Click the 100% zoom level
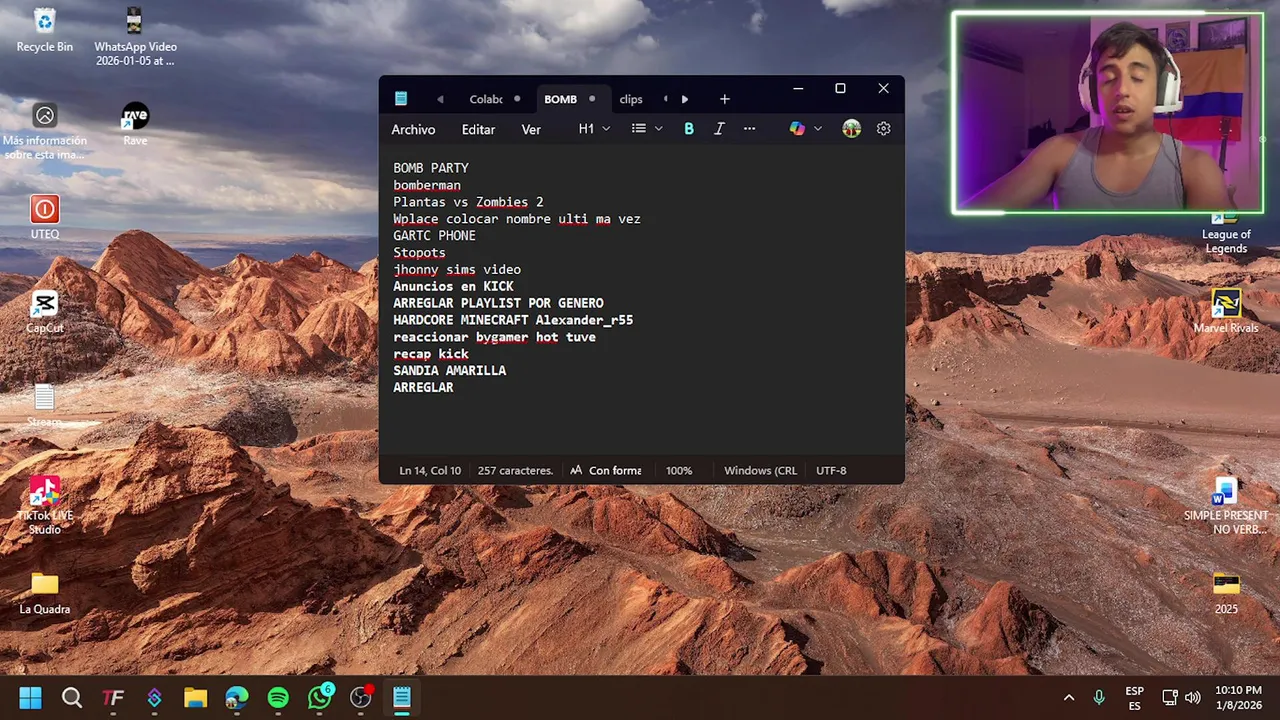The width and height of the screenshot is (1280, 720). point(679,470)
